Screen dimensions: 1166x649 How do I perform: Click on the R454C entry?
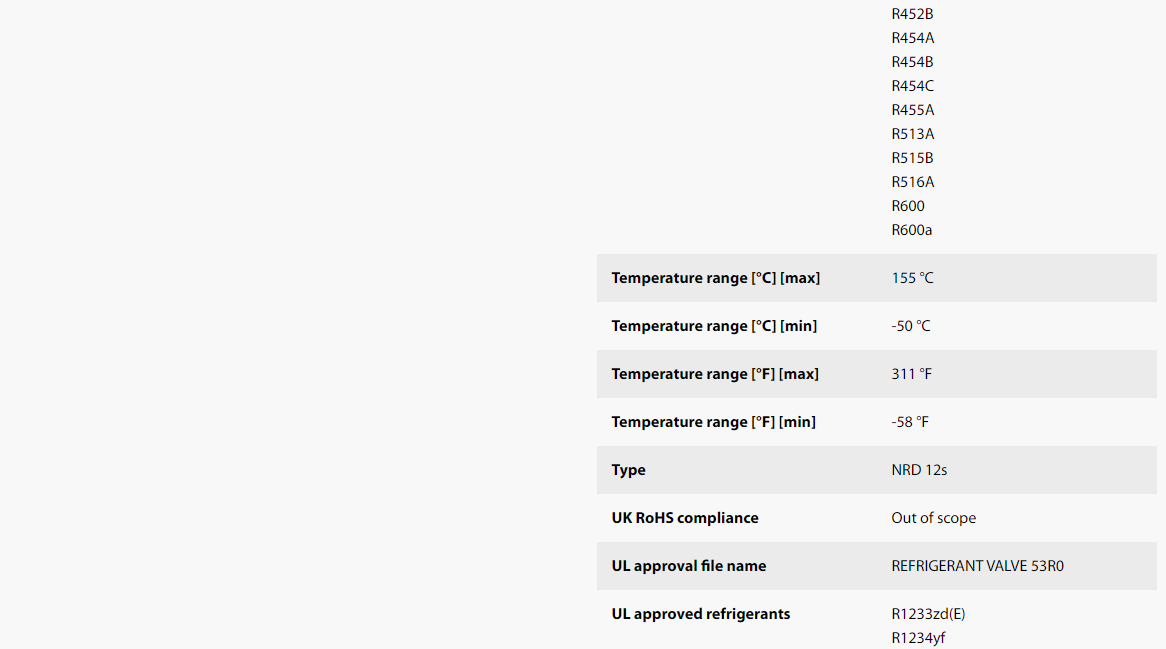pyautogui.click(x=912, y=86)
